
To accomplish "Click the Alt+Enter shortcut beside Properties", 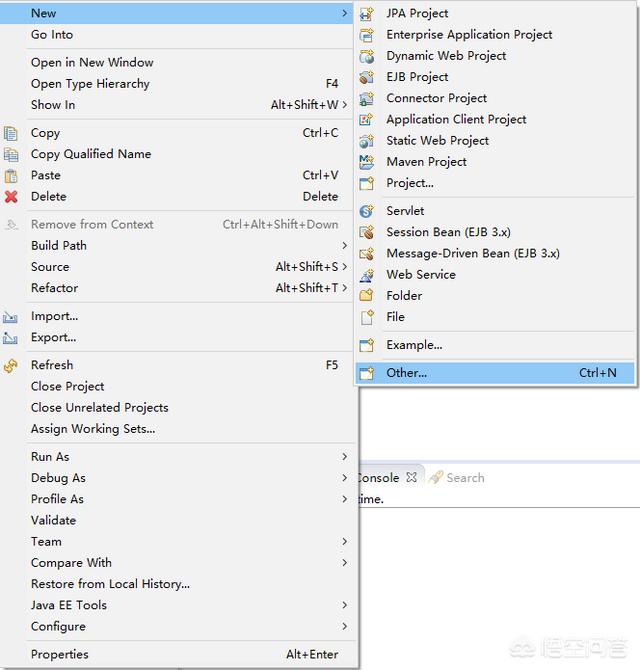I will pos(312,655).
